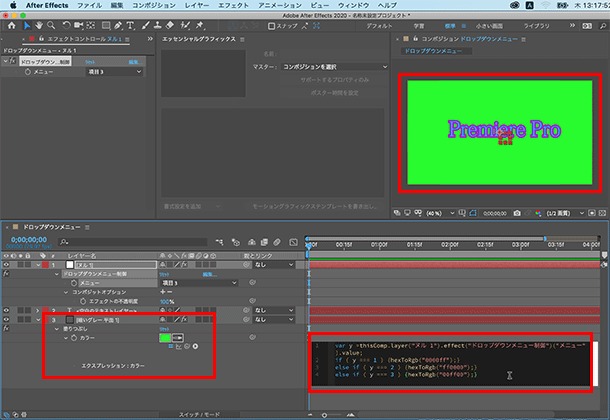Image resolution: width=610 pixels, height=420 pixels.
Task: Open the Layer menu (レイヤー)
Action: coord(196,5)
